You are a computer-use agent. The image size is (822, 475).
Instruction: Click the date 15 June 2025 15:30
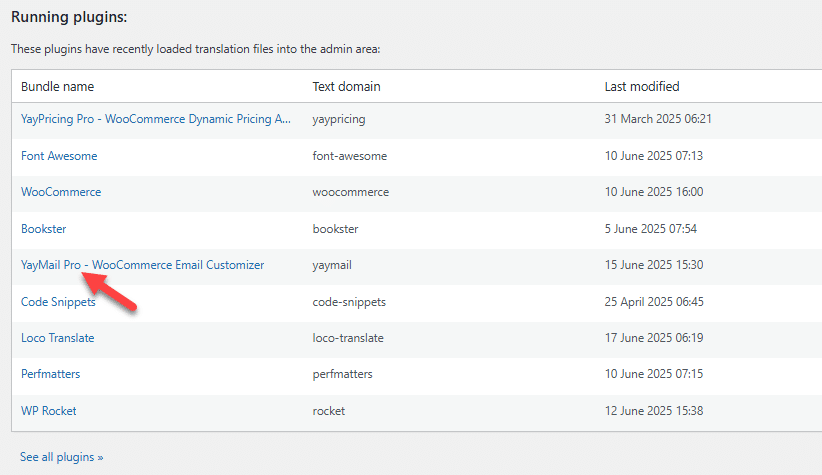coord(654,265)
